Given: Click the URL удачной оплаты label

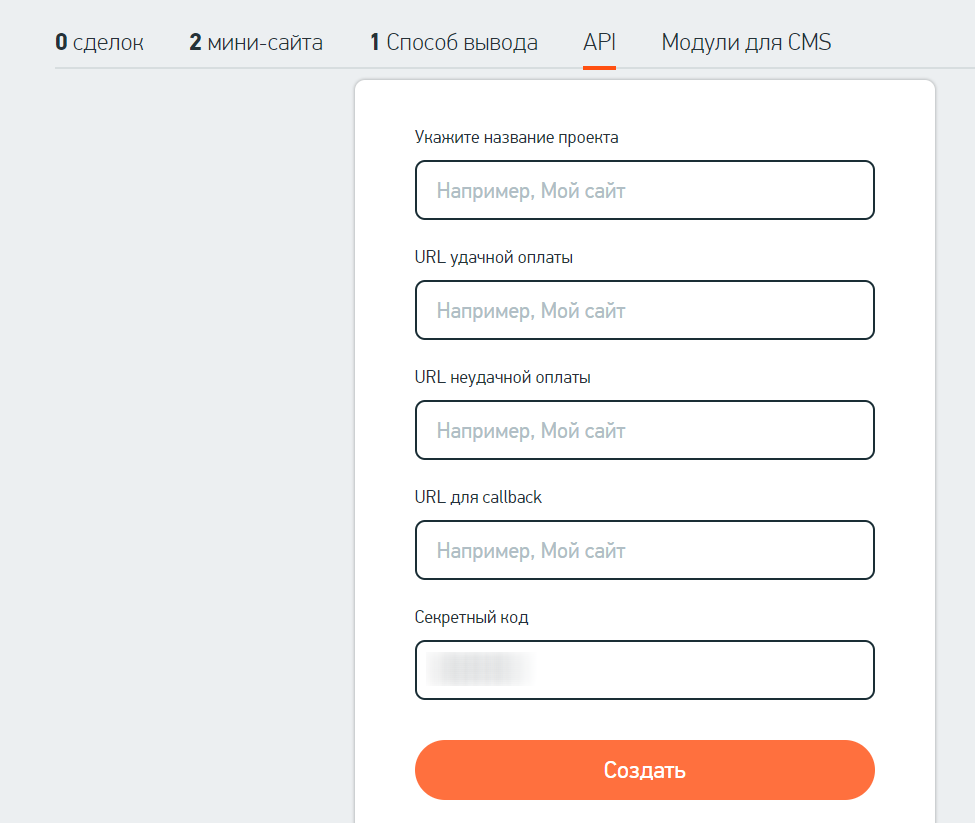Looking at the screenshot, I should point(494,258).
